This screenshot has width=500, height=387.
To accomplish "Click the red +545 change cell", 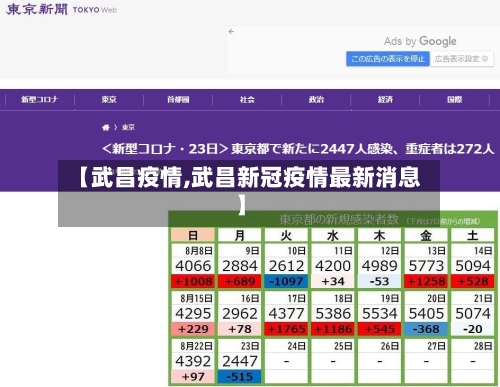I will pos(380,329).
